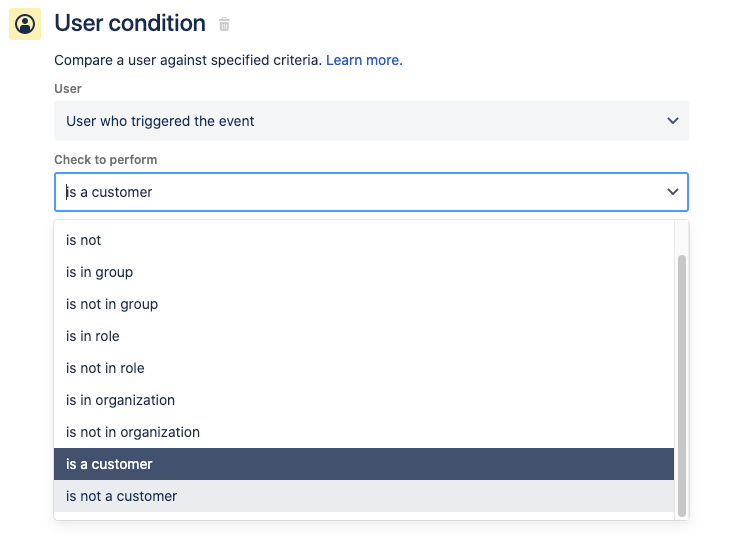Pick 'is not in organization' option

coord(133,432)
